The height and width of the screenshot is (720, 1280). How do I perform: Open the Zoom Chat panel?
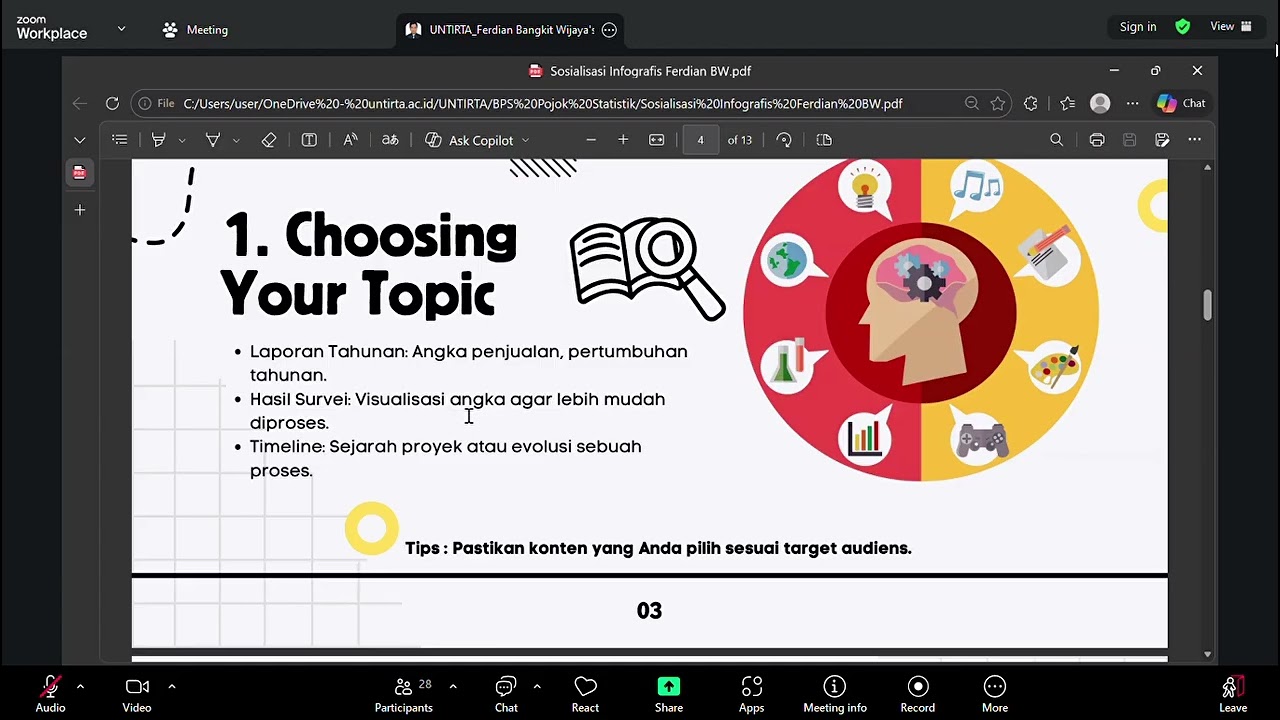pos(506,694)
